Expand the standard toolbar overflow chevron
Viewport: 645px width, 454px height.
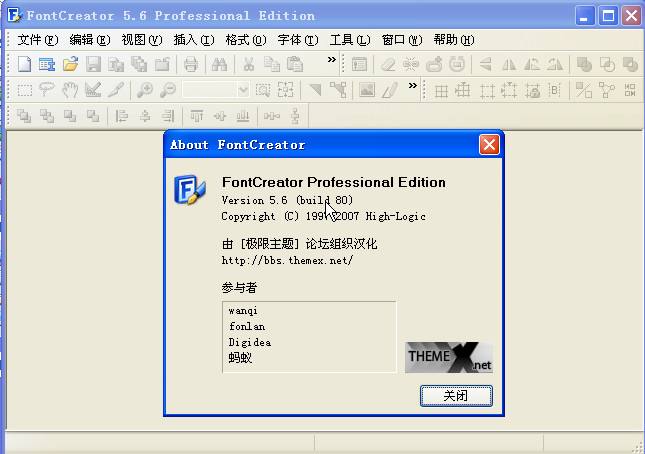pos(332,60)
